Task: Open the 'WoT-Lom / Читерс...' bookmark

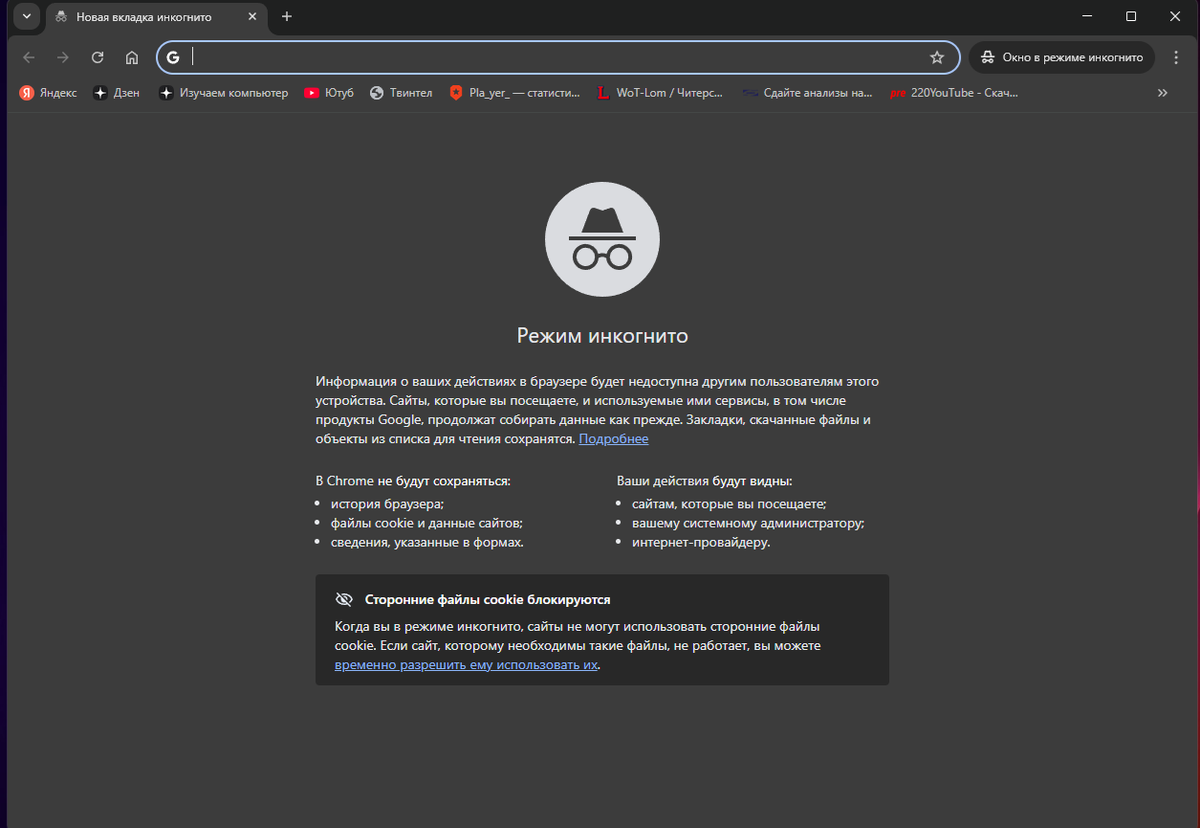Action: point(661,93)
